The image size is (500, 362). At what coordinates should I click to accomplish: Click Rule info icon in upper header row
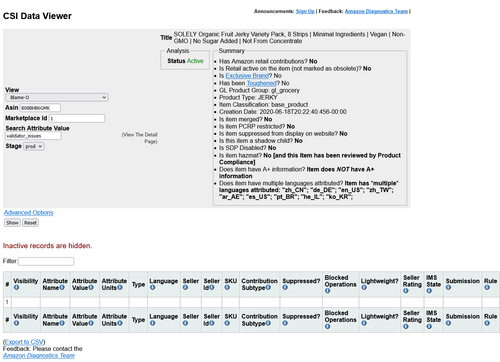click(x=487, y=288)
